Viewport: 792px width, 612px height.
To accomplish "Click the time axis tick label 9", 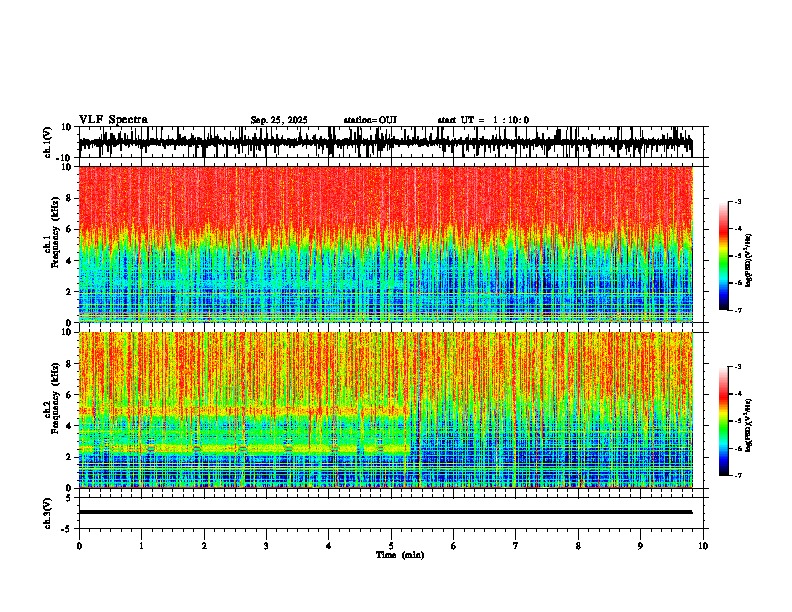I will pyautogui.click(x=640, y=546).
